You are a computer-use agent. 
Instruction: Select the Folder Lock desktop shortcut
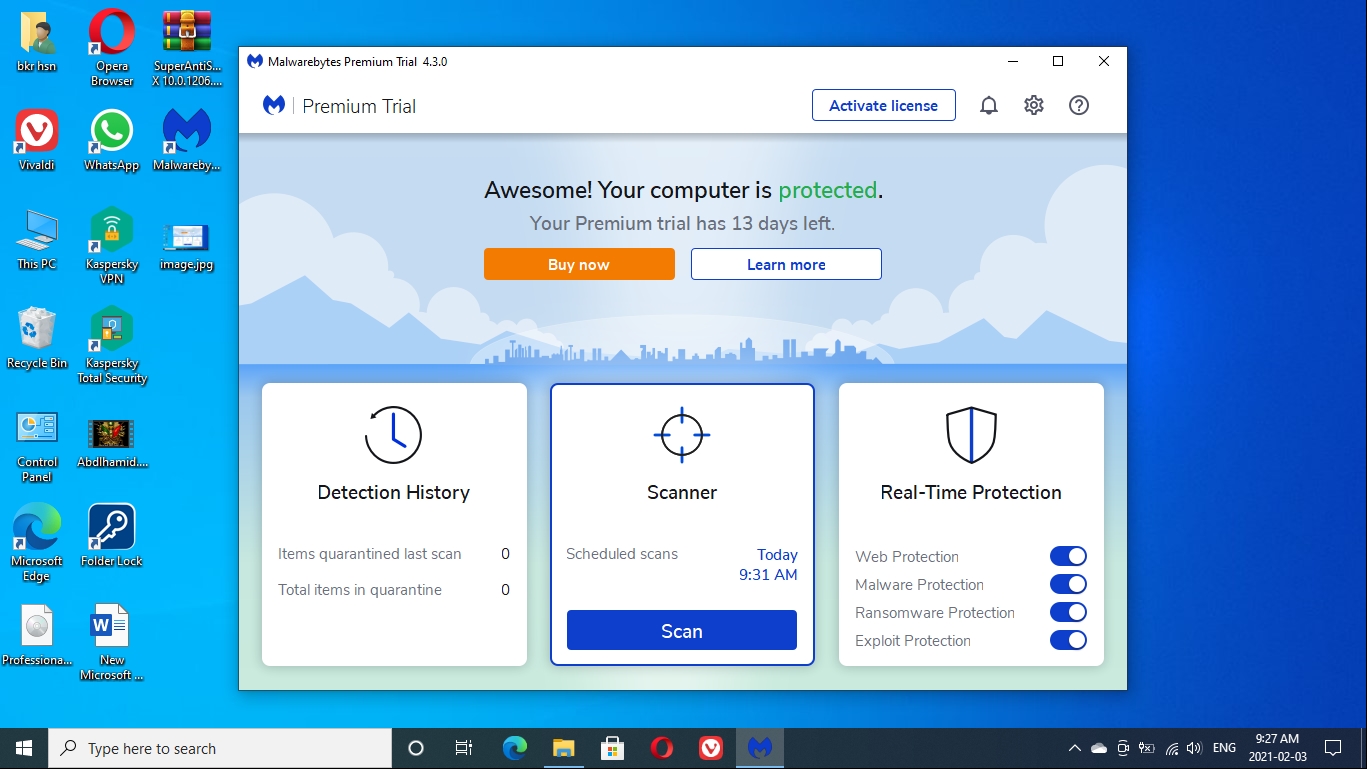[x=112, y=535]
